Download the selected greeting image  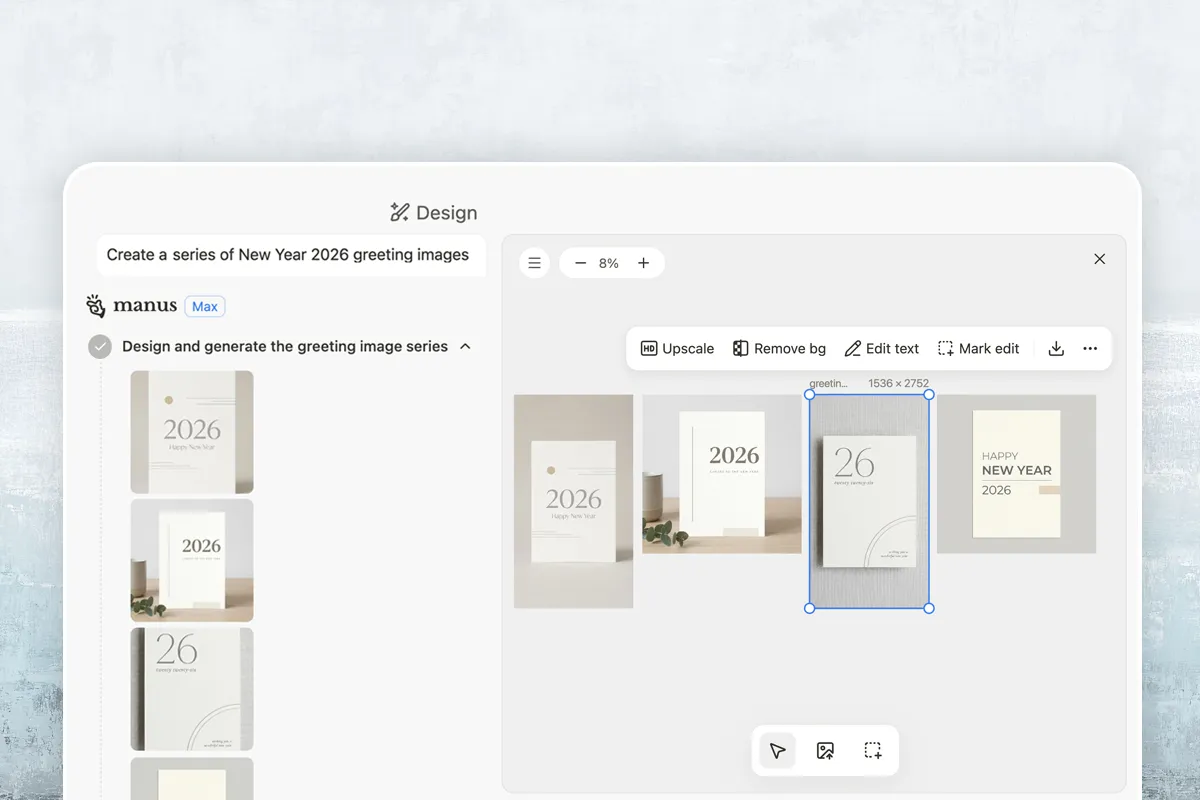pos(1056,349)
